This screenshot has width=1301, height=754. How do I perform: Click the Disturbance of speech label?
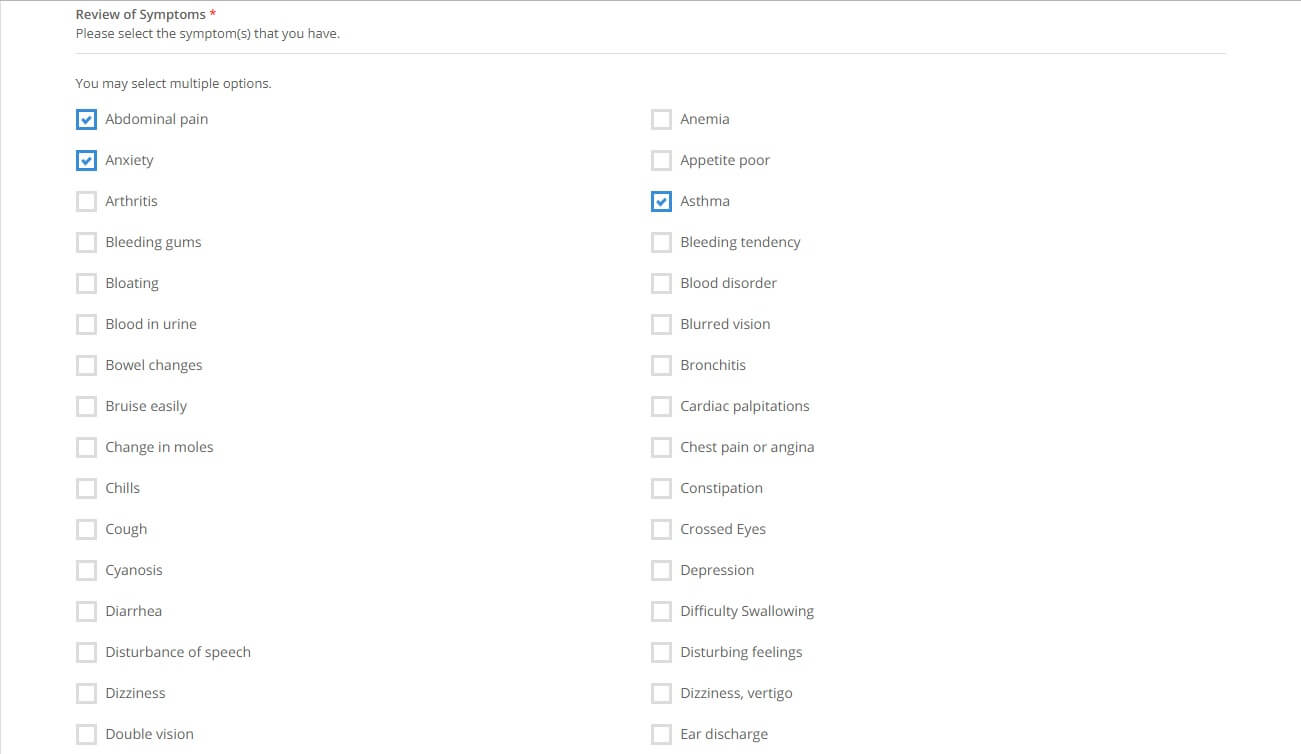tap(178, 652)
